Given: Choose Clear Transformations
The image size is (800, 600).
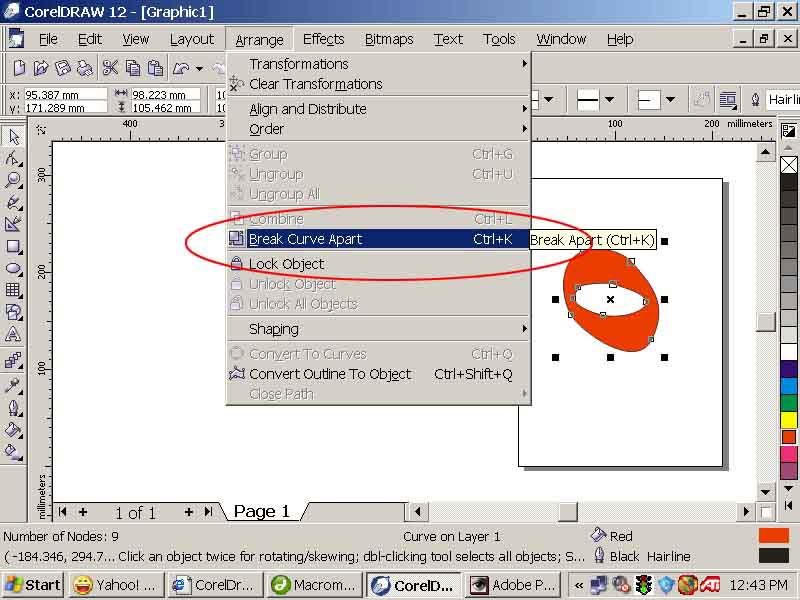Looking at the screenshot, I should (379, 84).
